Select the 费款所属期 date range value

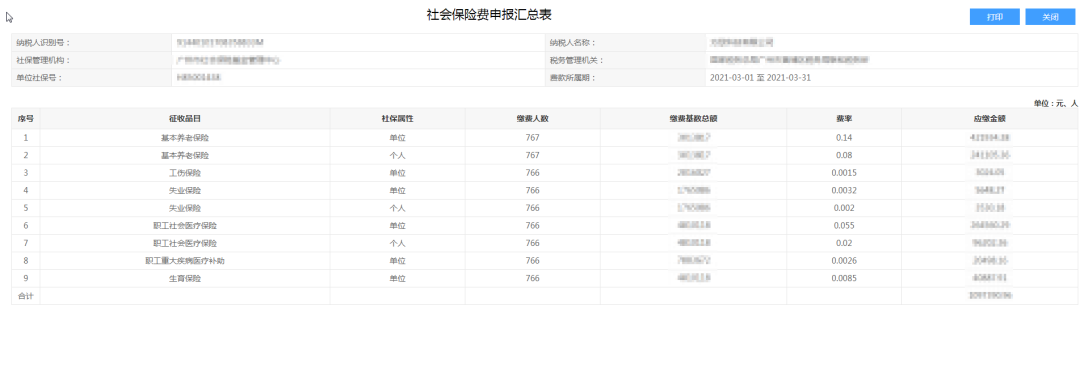coord(760,78)
